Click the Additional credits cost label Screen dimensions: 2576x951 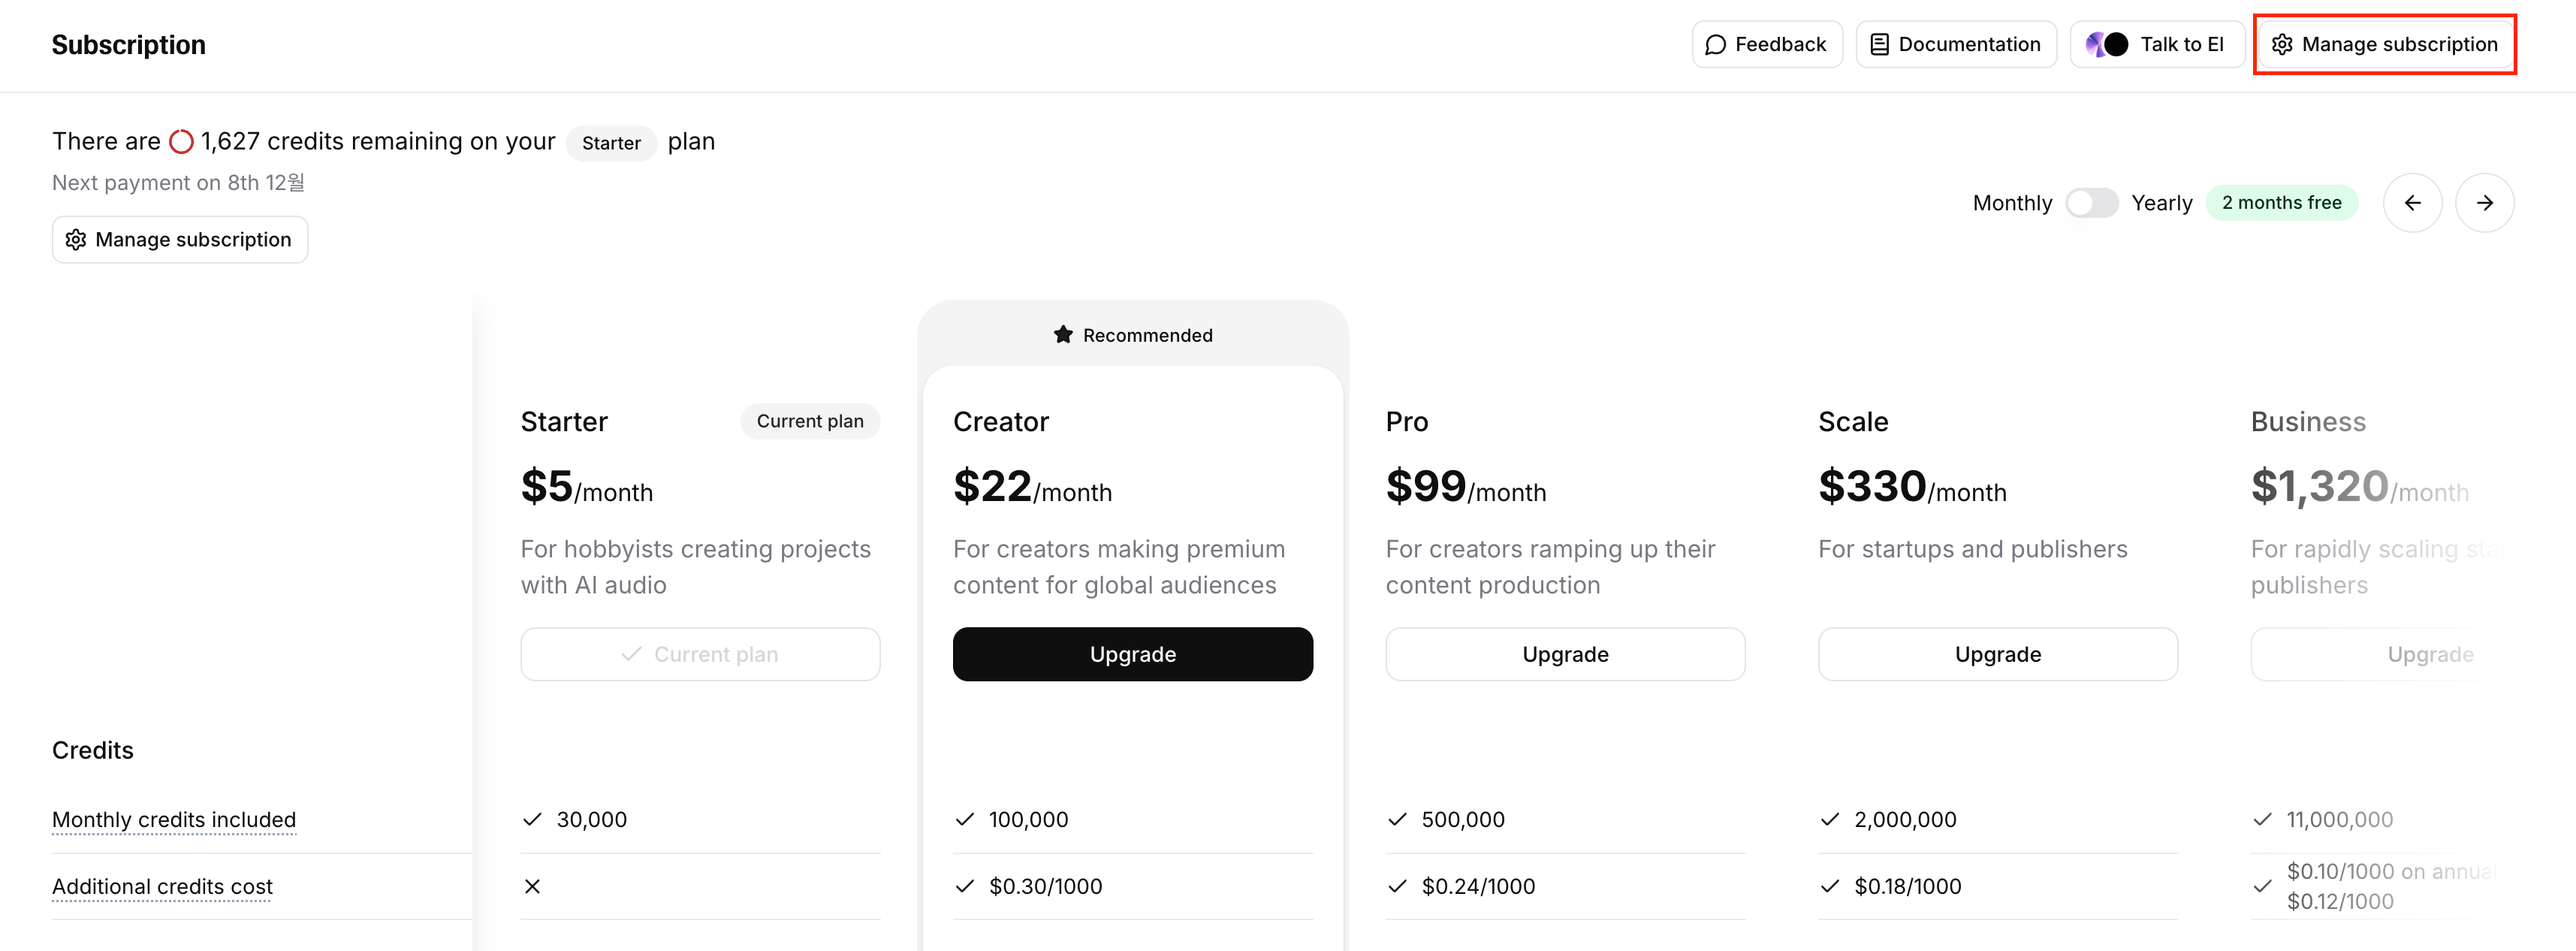pos(162,887)
